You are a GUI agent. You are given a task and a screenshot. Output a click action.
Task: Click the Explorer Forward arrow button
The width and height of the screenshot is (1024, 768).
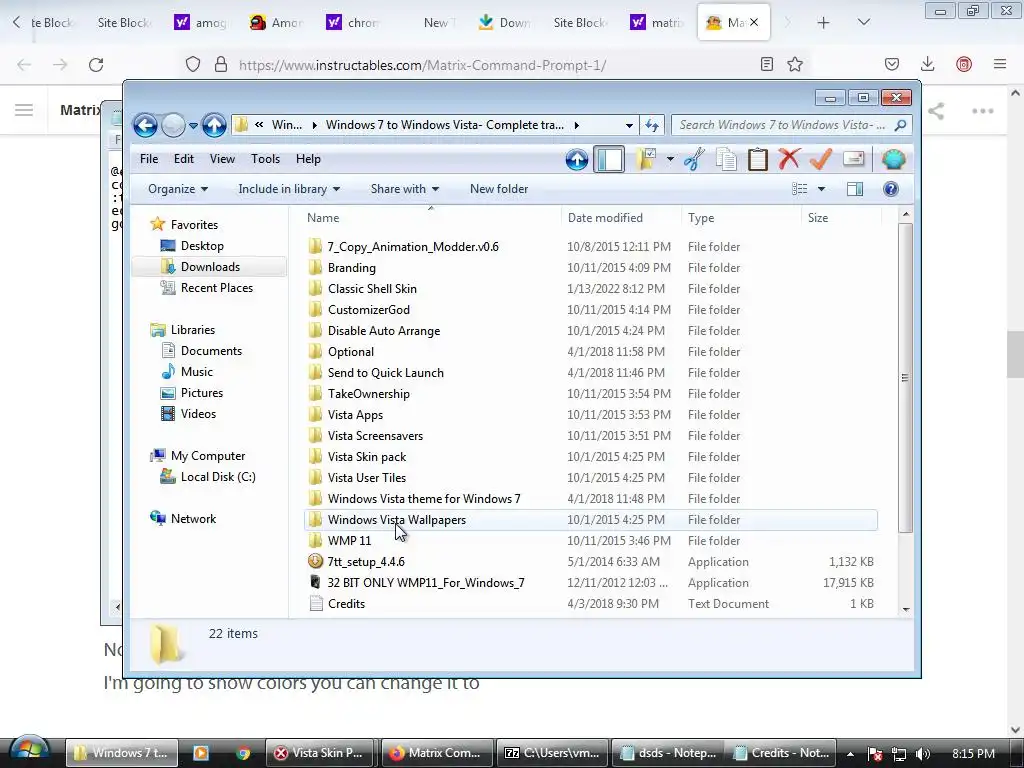pos(173,125)
